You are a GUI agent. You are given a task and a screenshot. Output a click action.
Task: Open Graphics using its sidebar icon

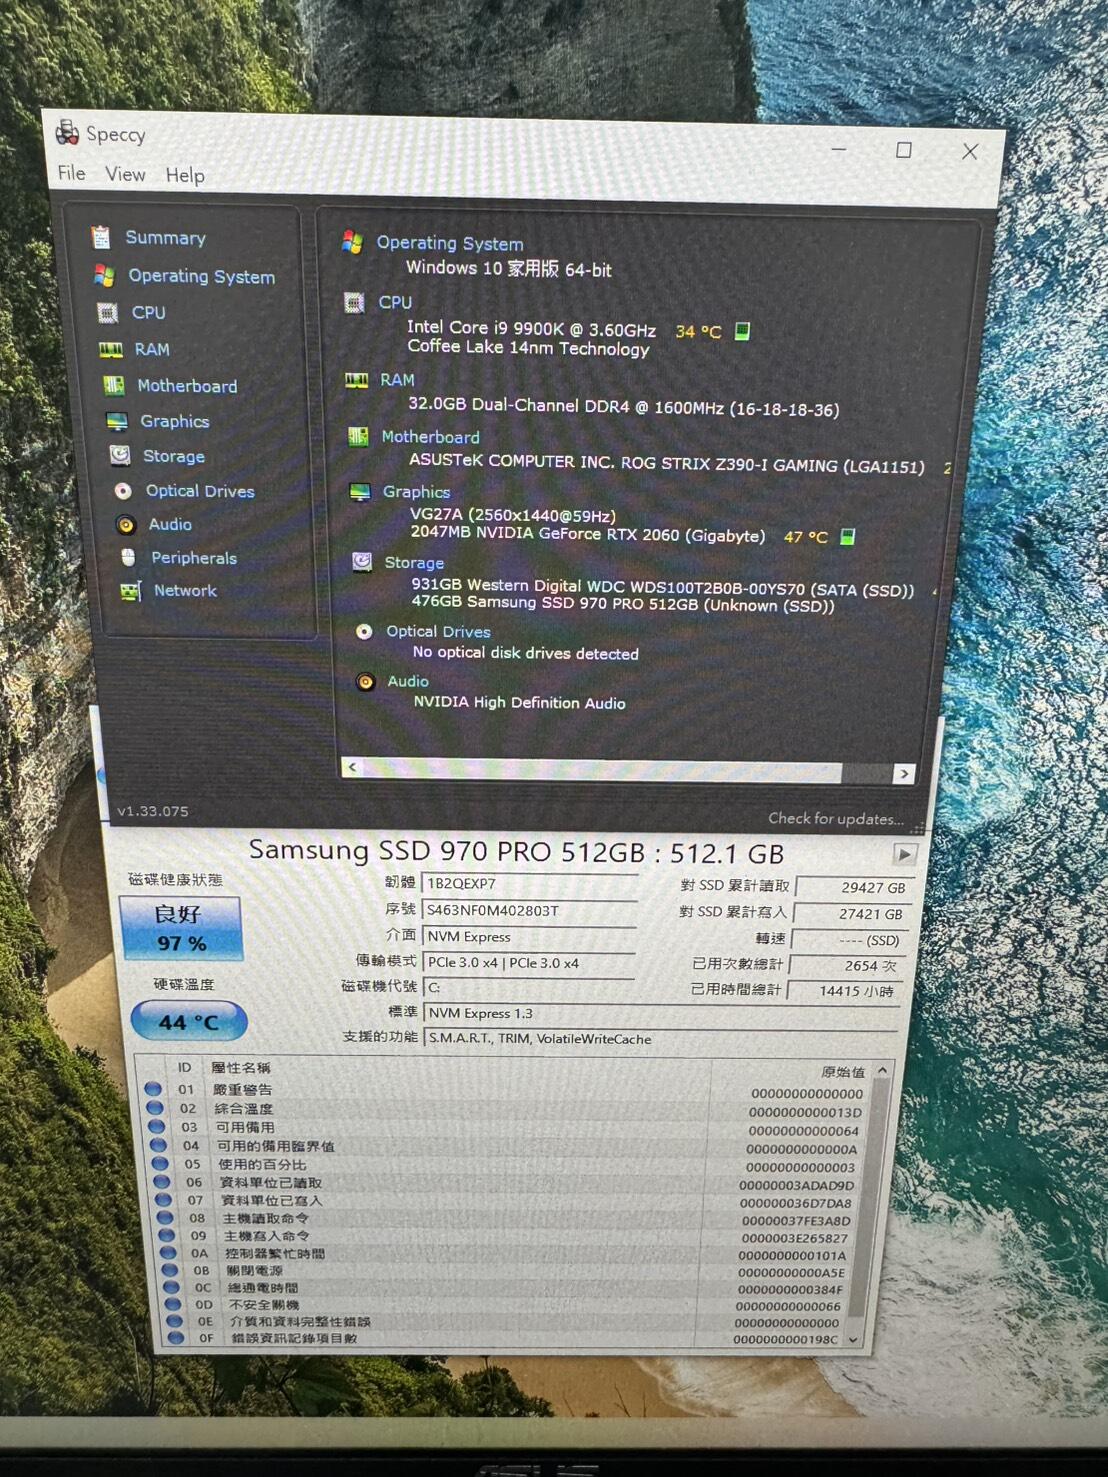click(x=117, y=421)
